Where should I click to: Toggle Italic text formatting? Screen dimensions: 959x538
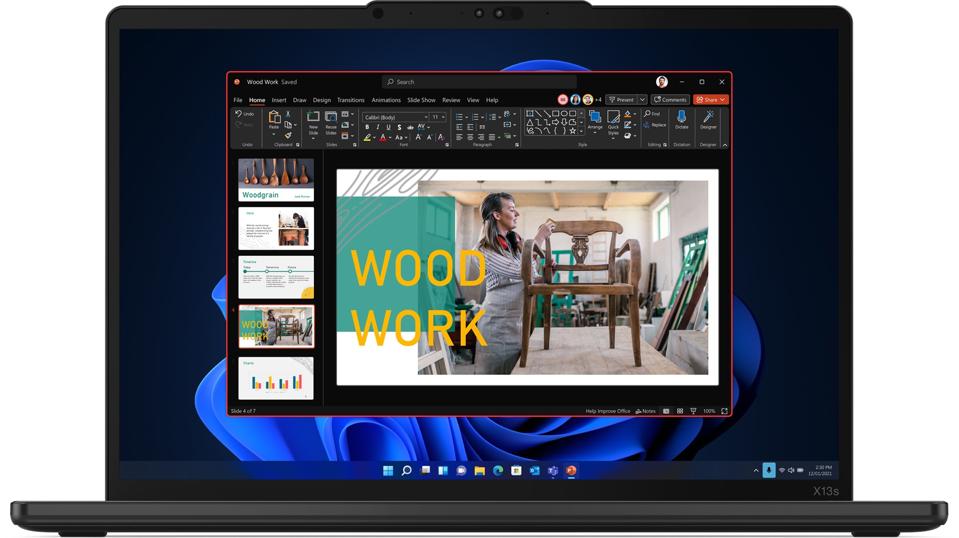coord(378,127)
